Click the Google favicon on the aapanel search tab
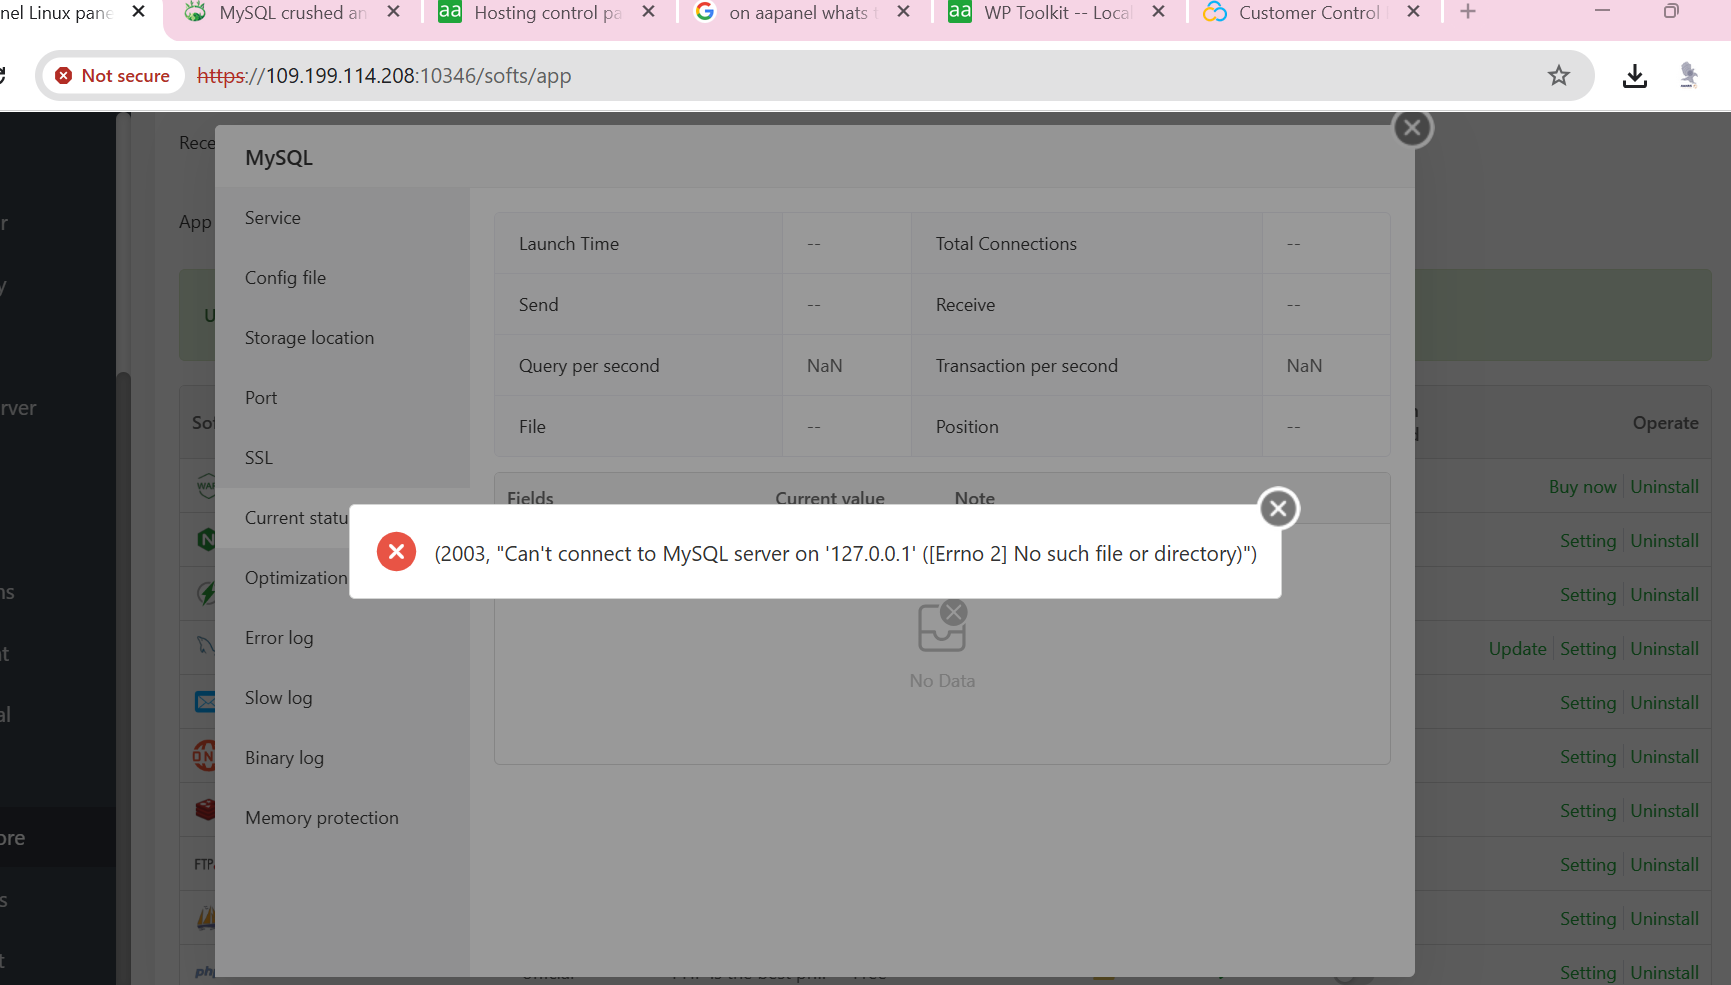This screenshot has width=1731, height=985. pyautogui.click(x=705, y=12)
